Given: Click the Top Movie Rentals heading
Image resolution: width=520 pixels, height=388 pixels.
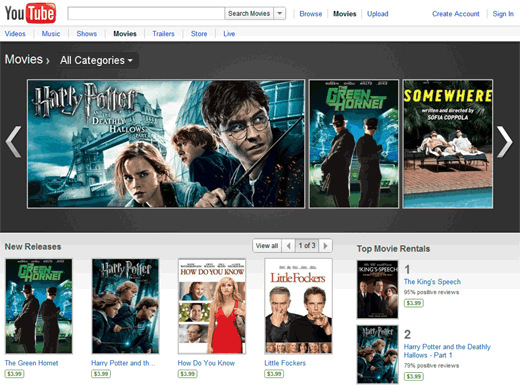Looking at the screenshot, I should (x=393, y=249).
